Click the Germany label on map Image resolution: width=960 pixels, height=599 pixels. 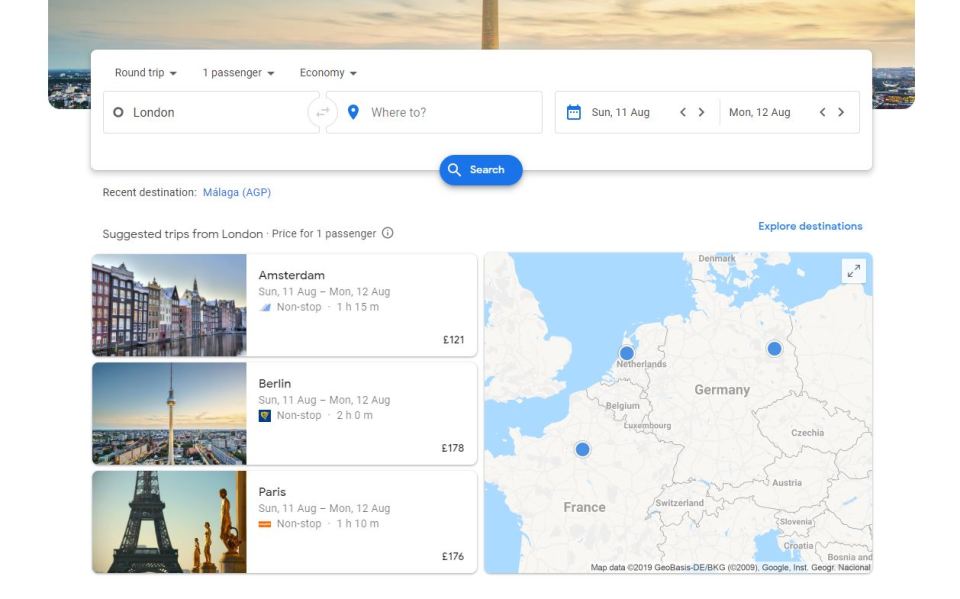[x=722, y=390]
